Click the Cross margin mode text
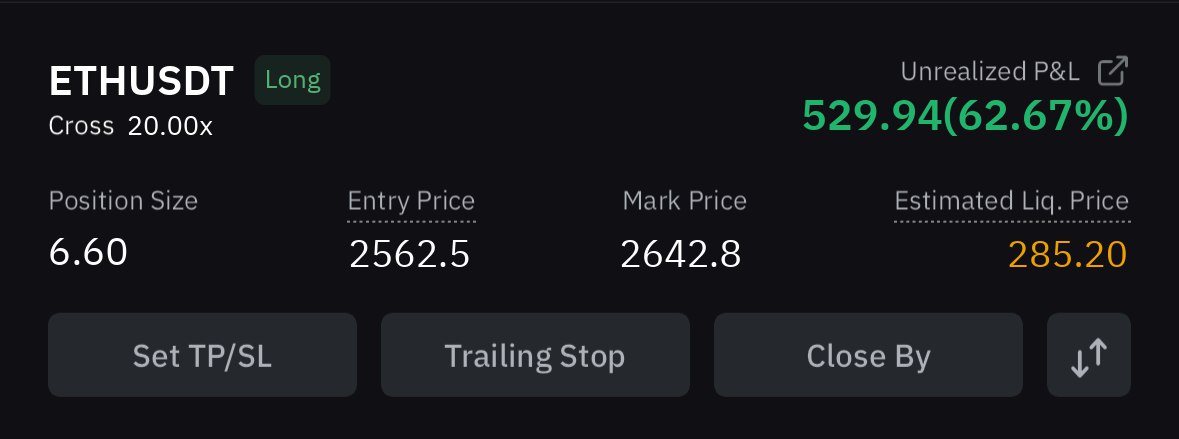This screenshot has height=439, width=1179. [x=81, y=126]
